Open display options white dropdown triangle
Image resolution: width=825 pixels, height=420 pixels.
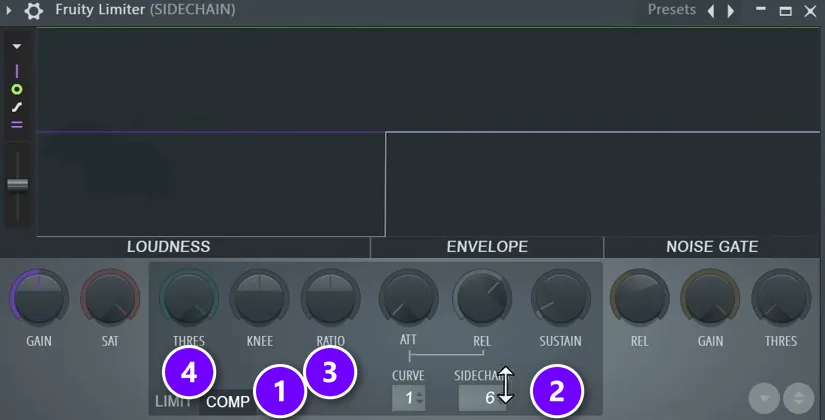[x=17, y=46]
